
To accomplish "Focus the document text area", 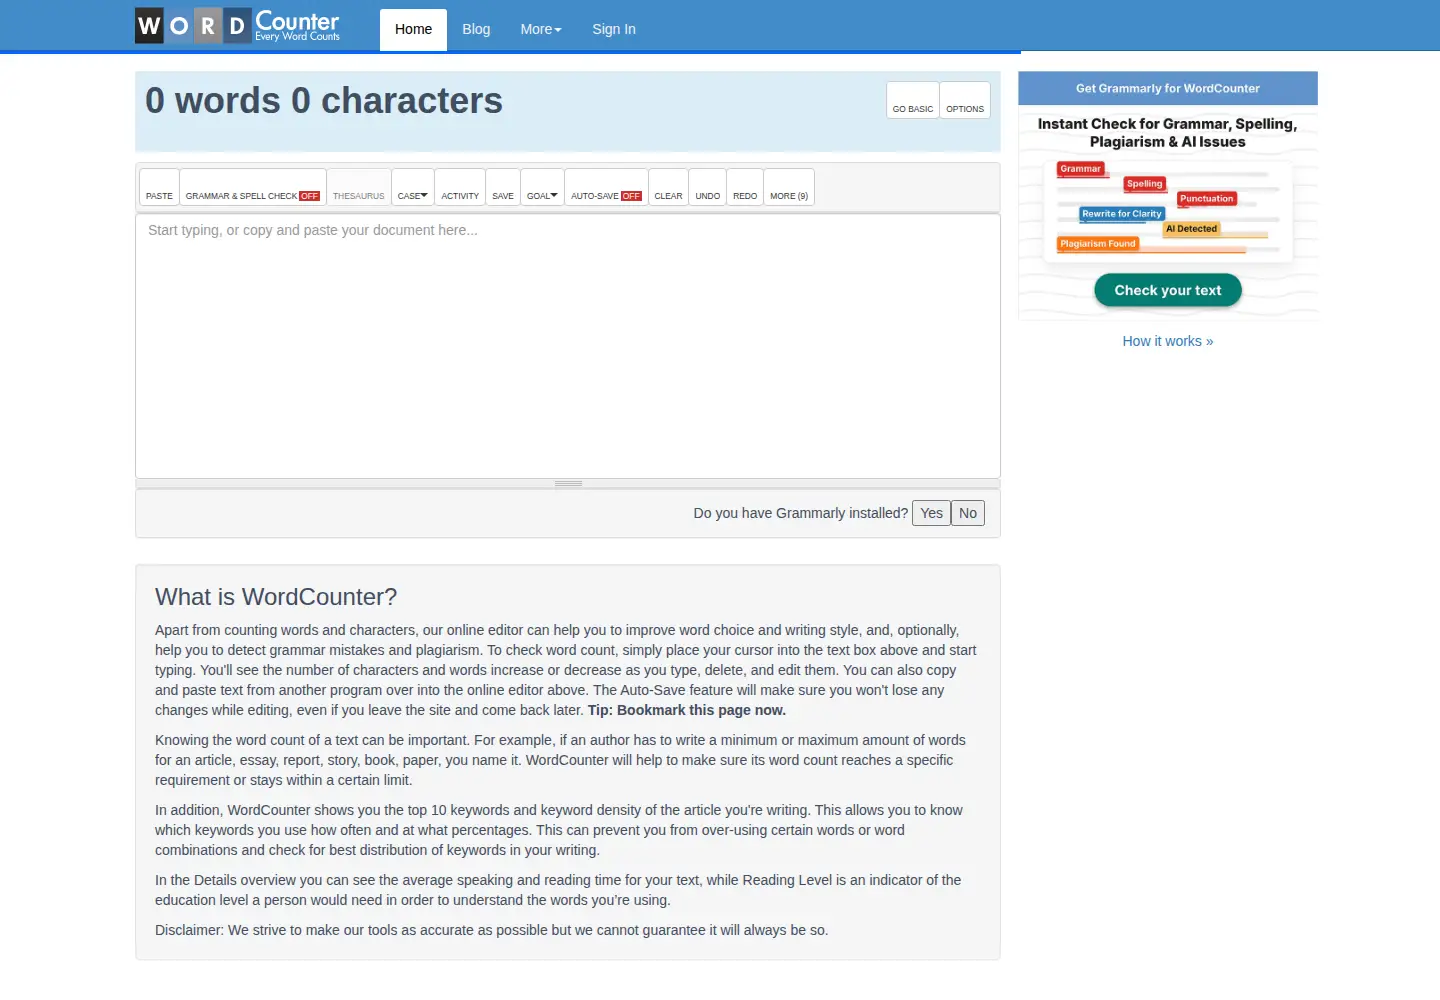I will [568, 346].
